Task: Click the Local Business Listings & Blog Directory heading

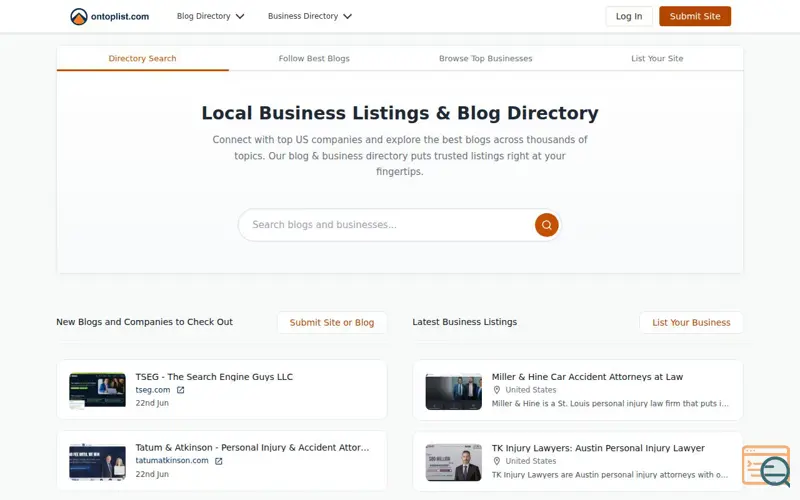Action: (400, 113)
